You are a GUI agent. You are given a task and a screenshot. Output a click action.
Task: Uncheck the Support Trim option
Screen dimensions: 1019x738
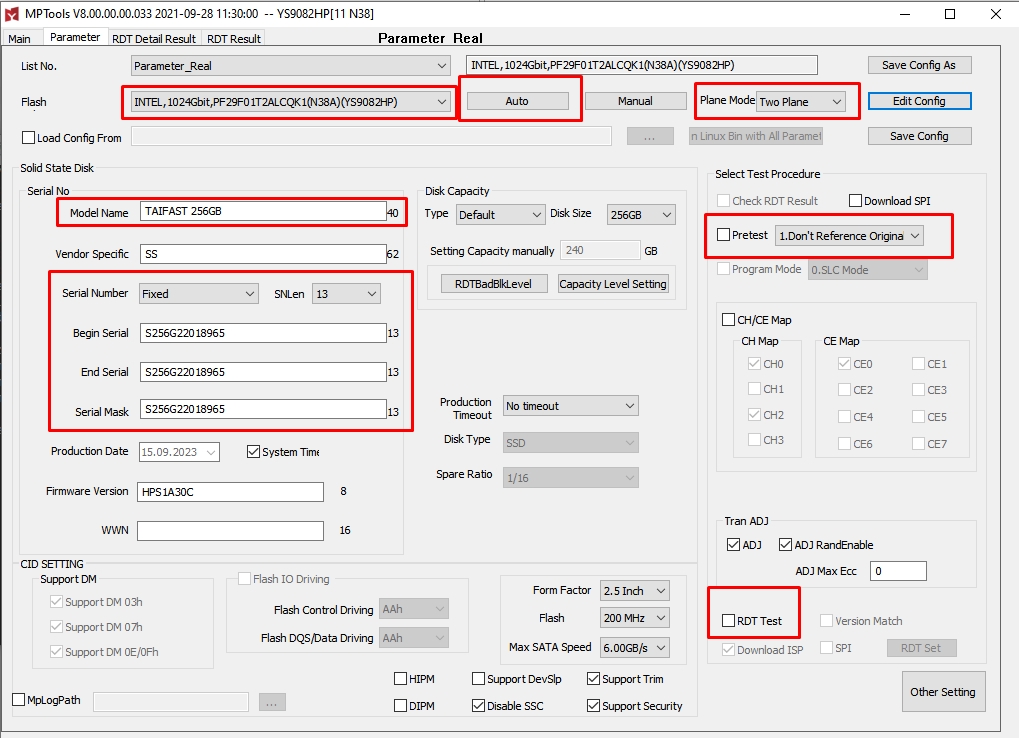(594, 679)
